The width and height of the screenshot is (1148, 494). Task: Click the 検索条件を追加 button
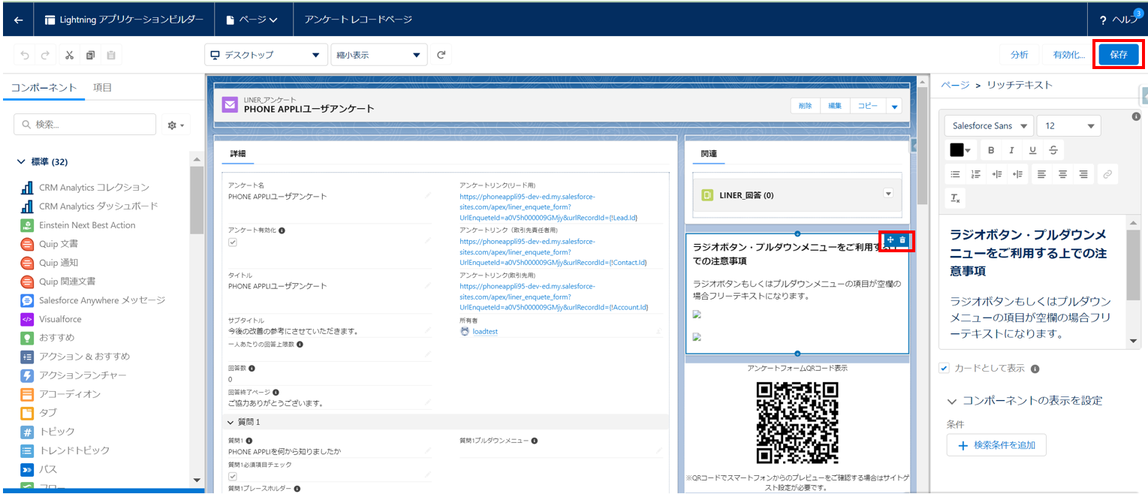[996, 444]
